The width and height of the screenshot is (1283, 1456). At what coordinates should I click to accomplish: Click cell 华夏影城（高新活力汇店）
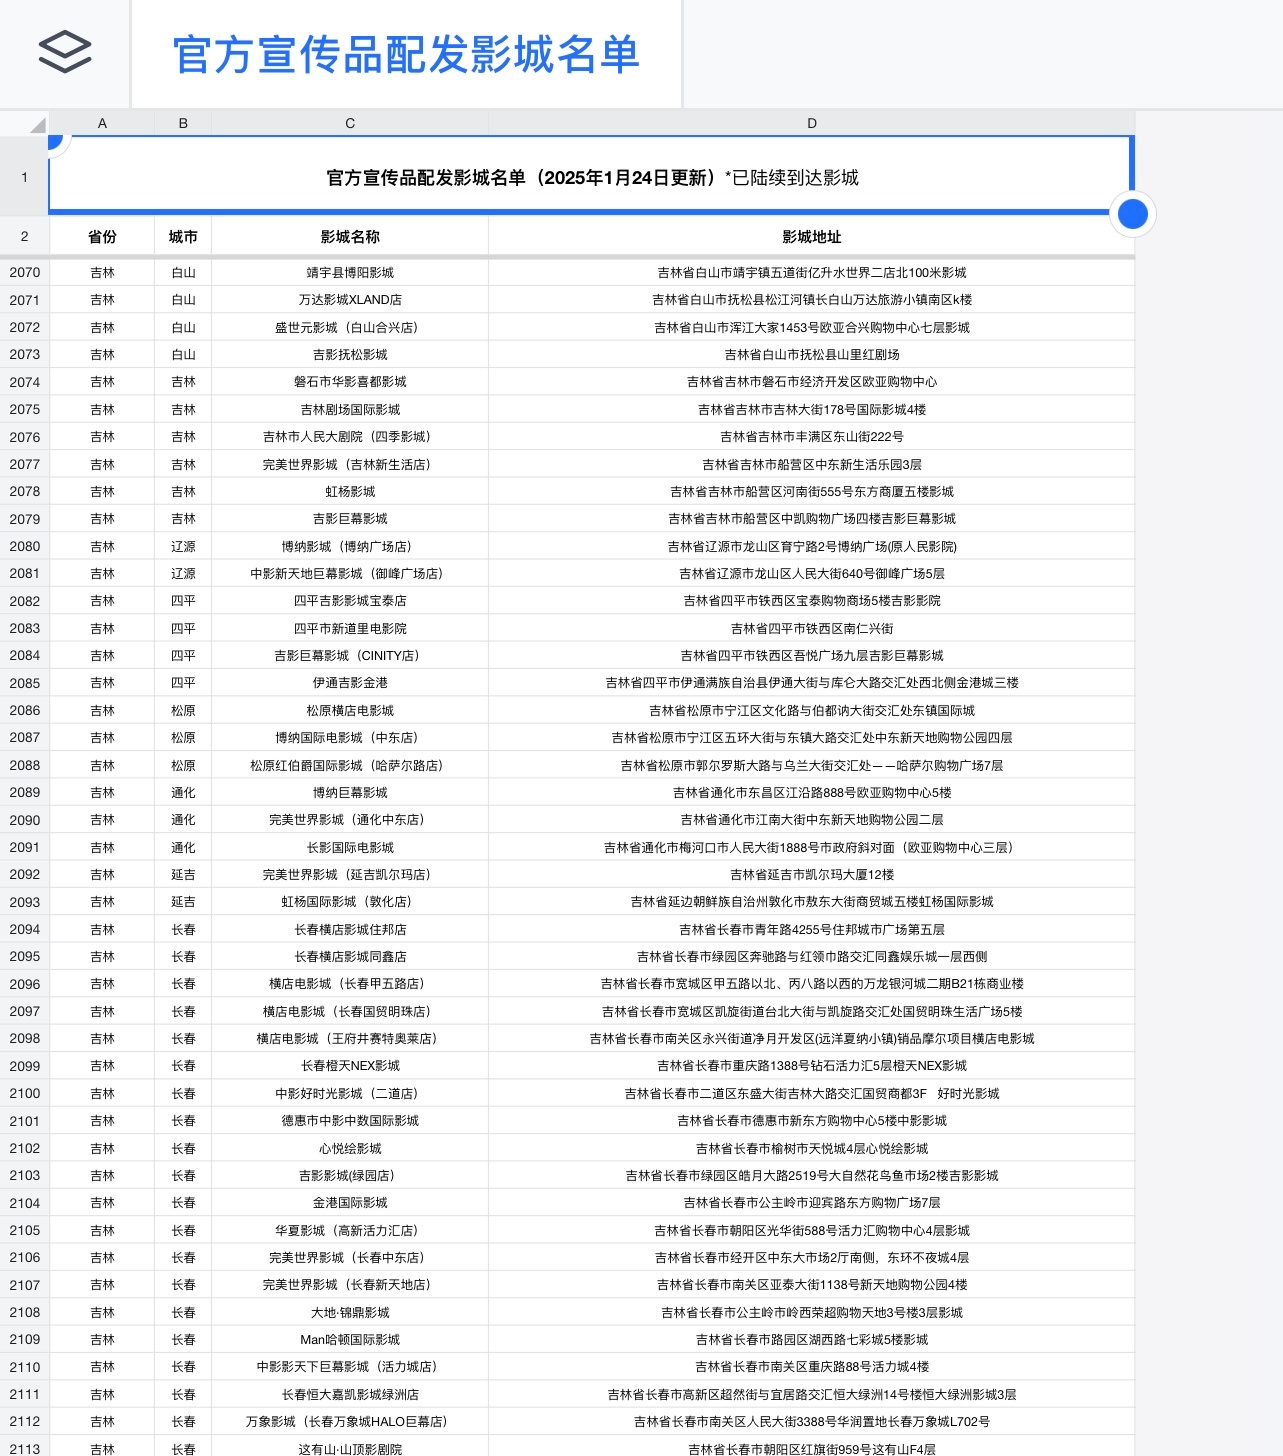[350, 1230]
